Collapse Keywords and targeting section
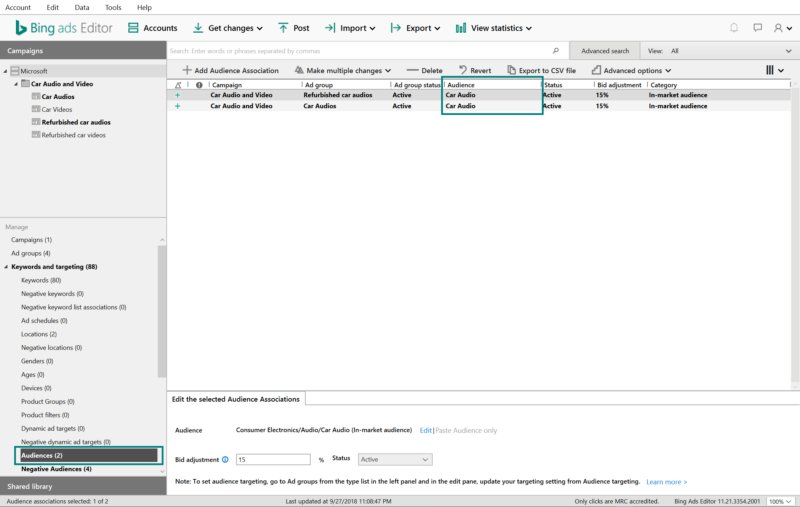 pyautogui.click(x=6, y=267)
